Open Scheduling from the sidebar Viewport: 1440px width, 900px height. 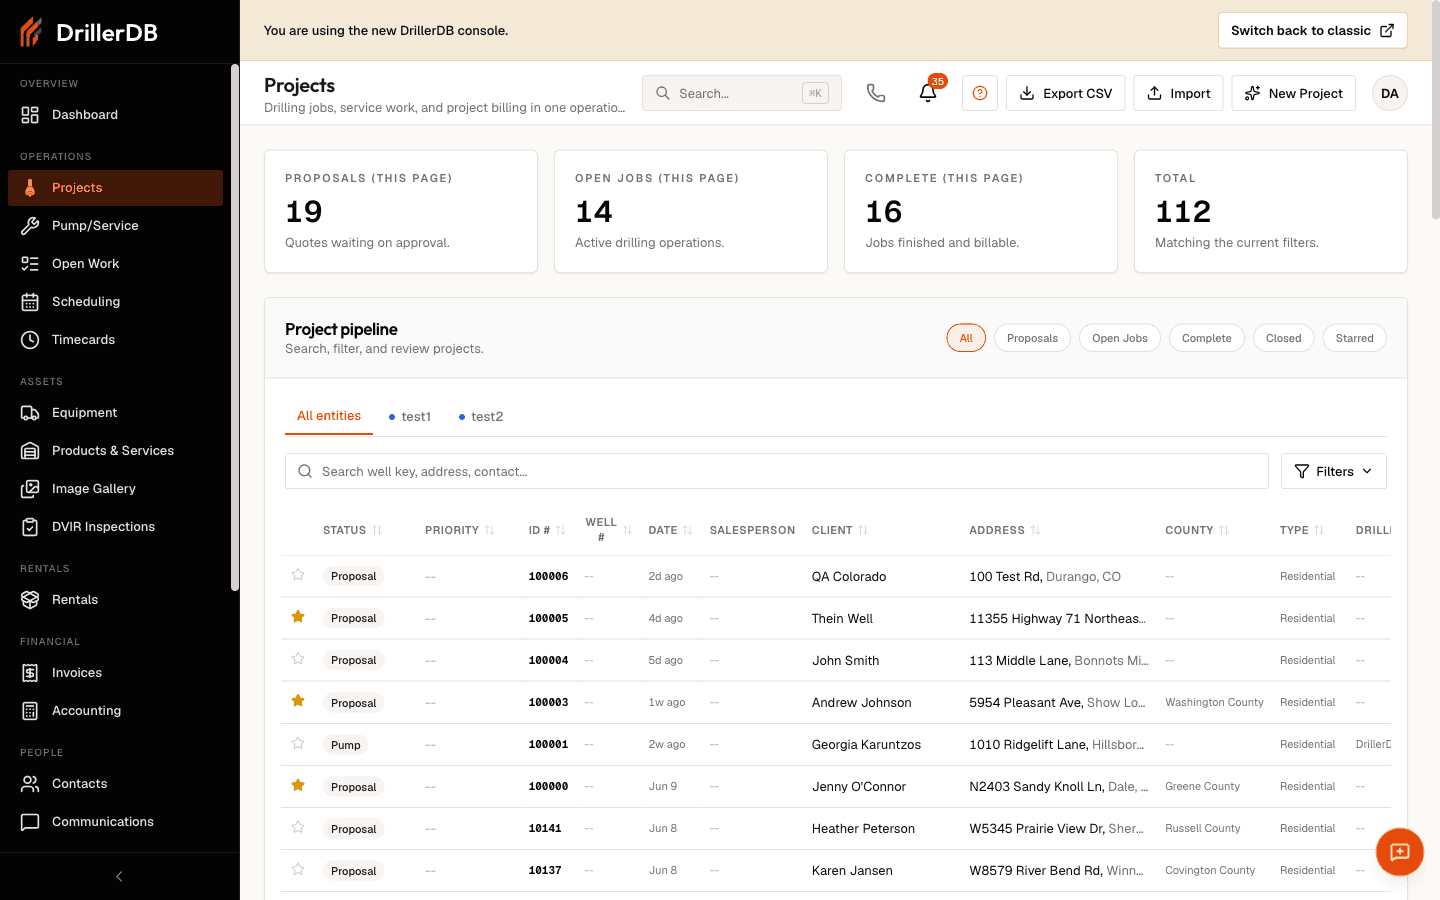tap(115, 302)
